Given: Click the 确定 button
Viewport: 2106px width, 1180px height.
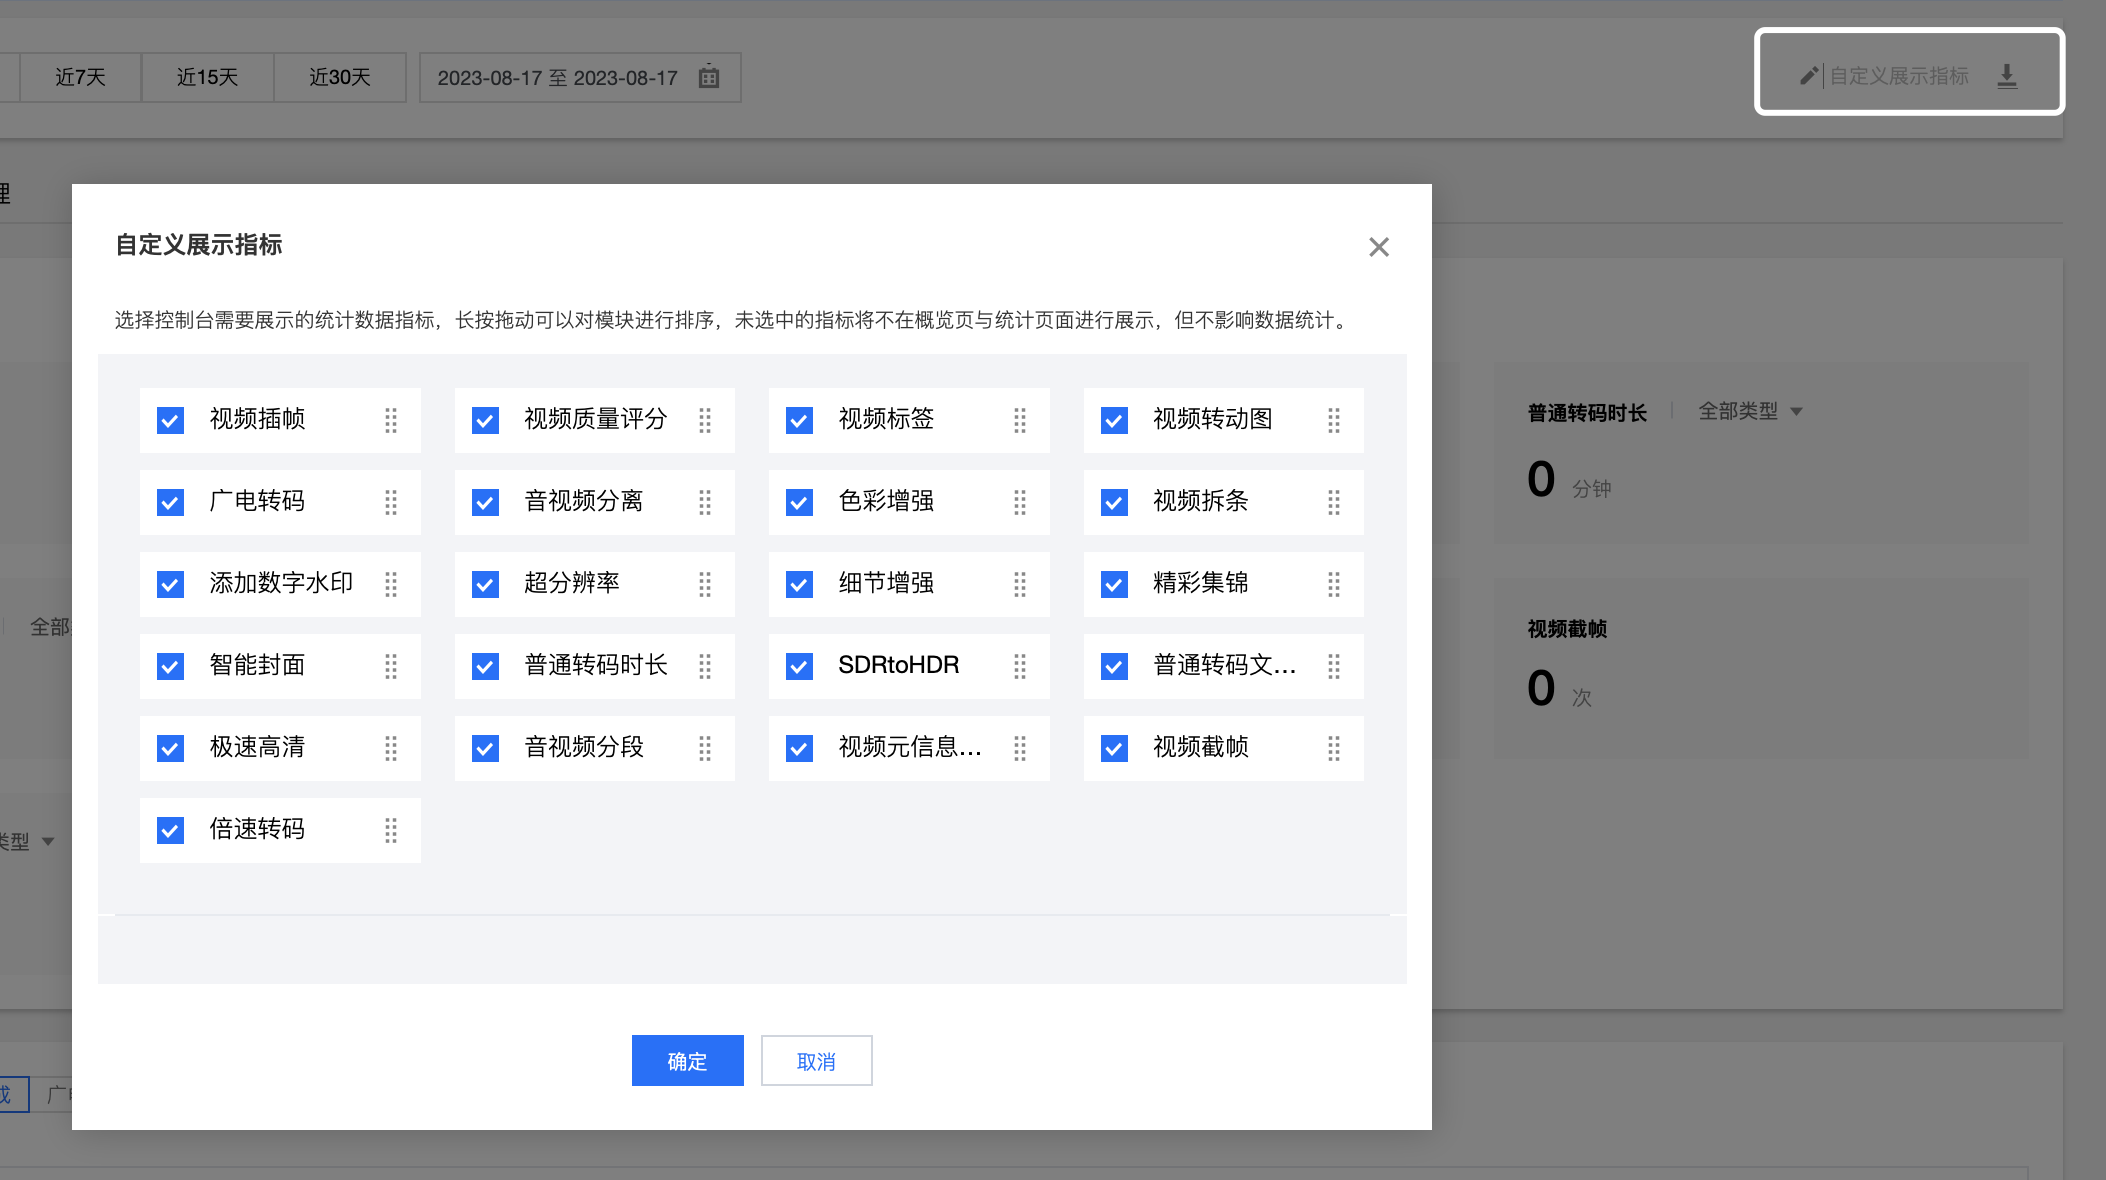Looking at the screenshot, I should pos(687,1061).
